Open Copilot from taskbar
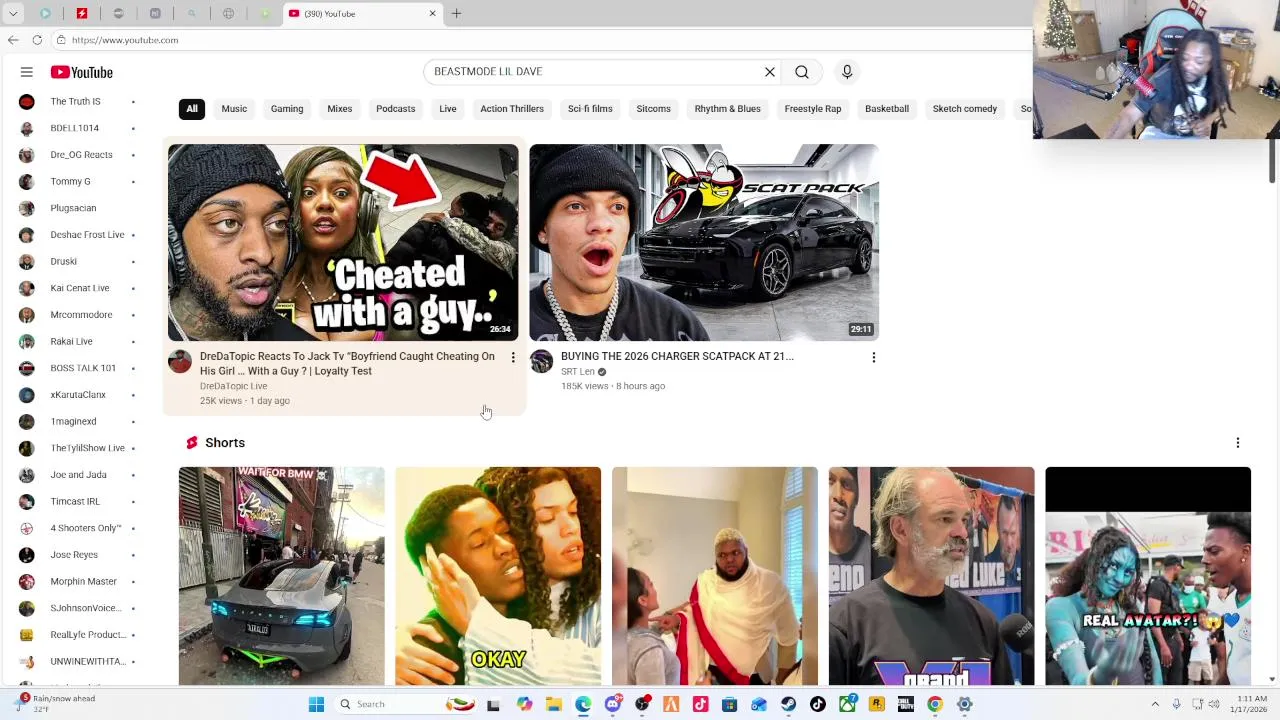 point(524,704)
